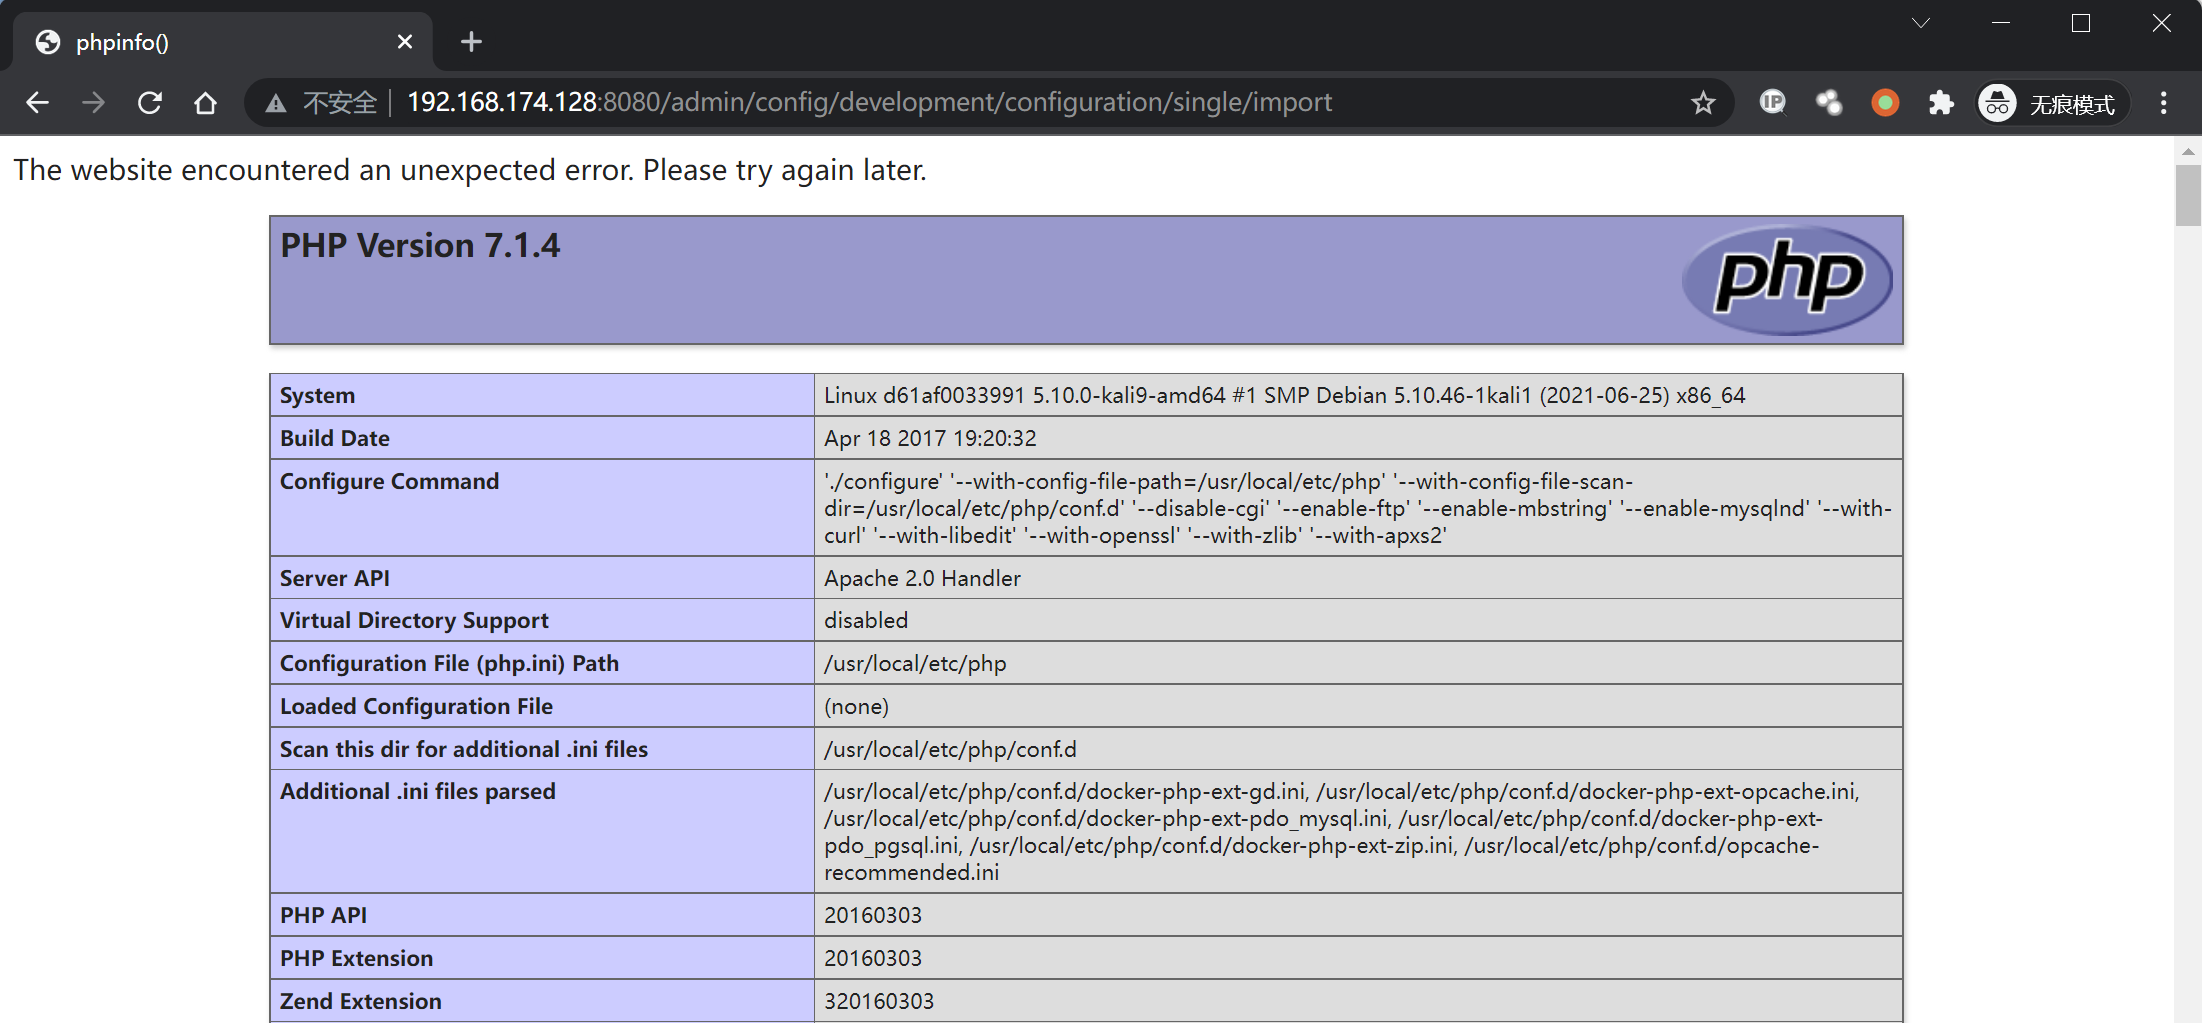
Task: Click the 不安全 security label
Action: tap(340, 103)
